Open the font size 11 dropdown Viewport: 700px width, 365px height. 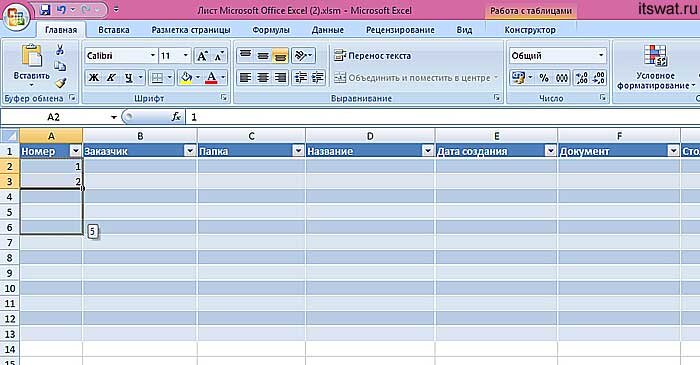click(x=186, y=56)
